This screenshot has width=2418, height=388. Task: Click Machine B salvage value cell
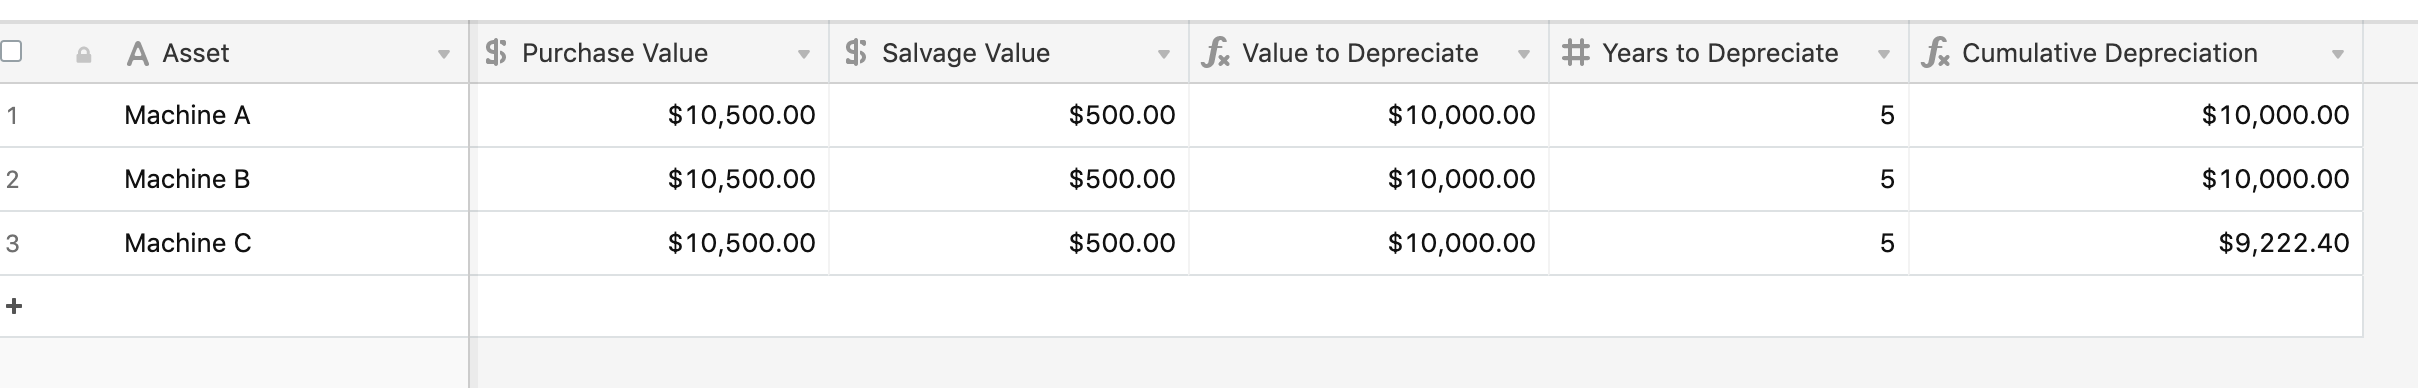[x=1009, y=179]
